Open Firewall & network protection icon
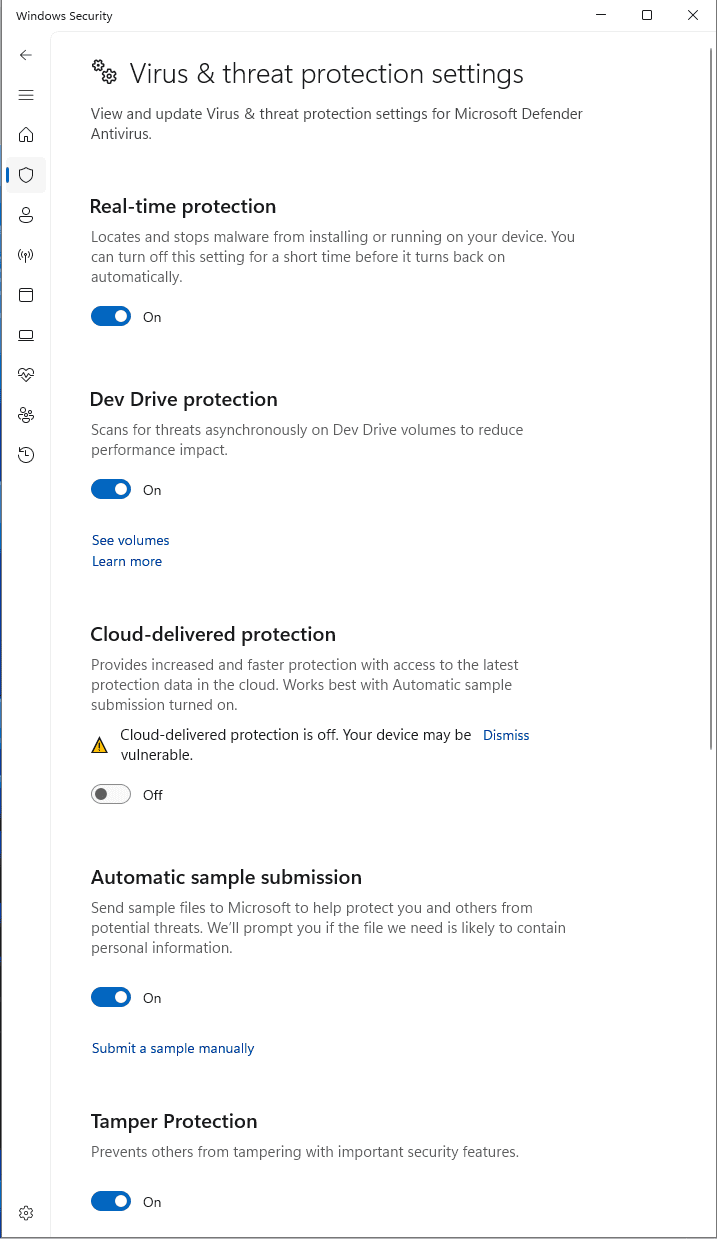 (26, 255)
